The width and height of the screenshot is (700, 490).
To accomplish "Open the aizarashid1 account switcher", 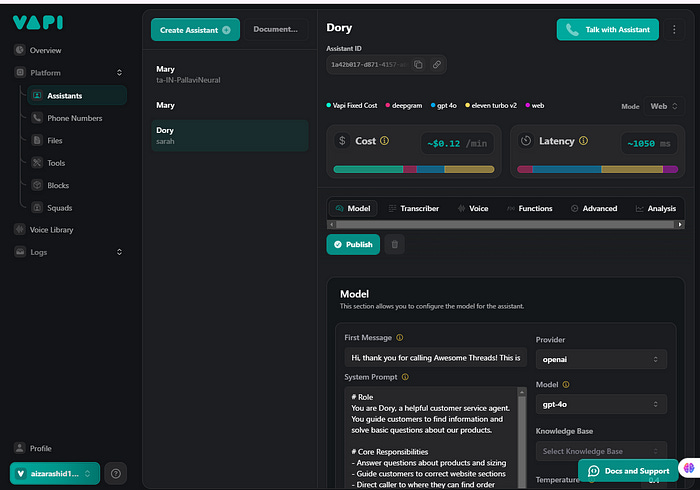I will click(55, 473).
